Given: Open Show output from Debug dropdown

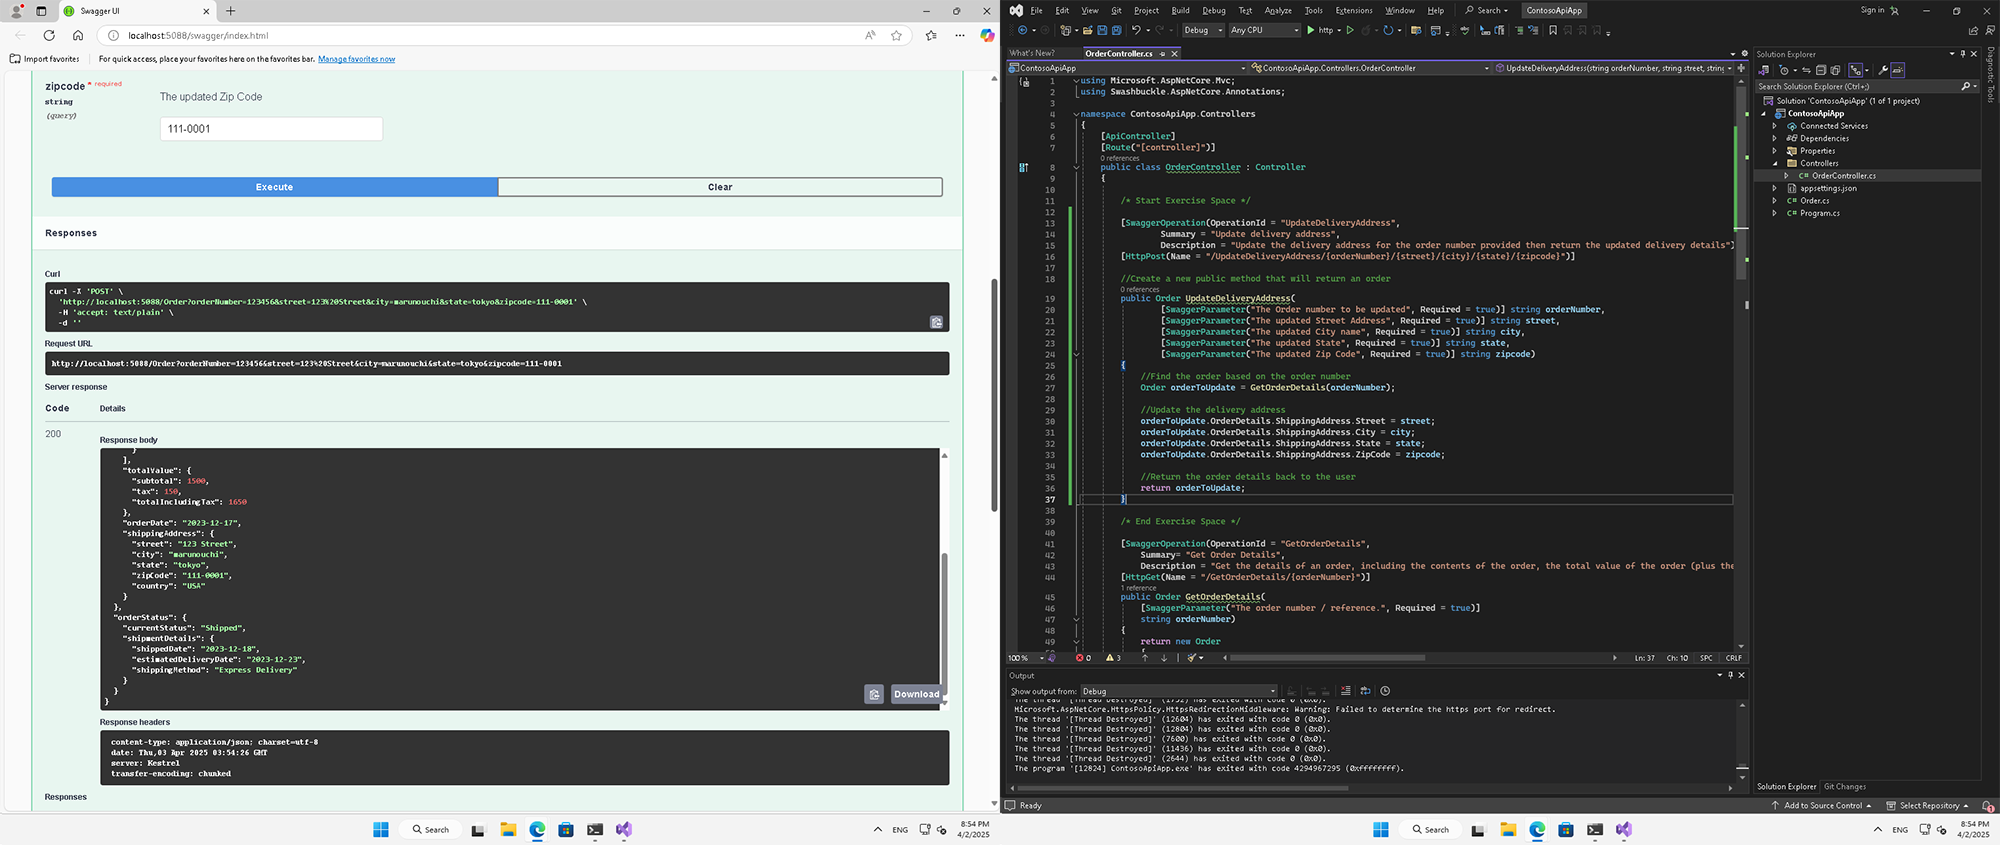Looking at the screenshot, I should (x=1179, y=691).
